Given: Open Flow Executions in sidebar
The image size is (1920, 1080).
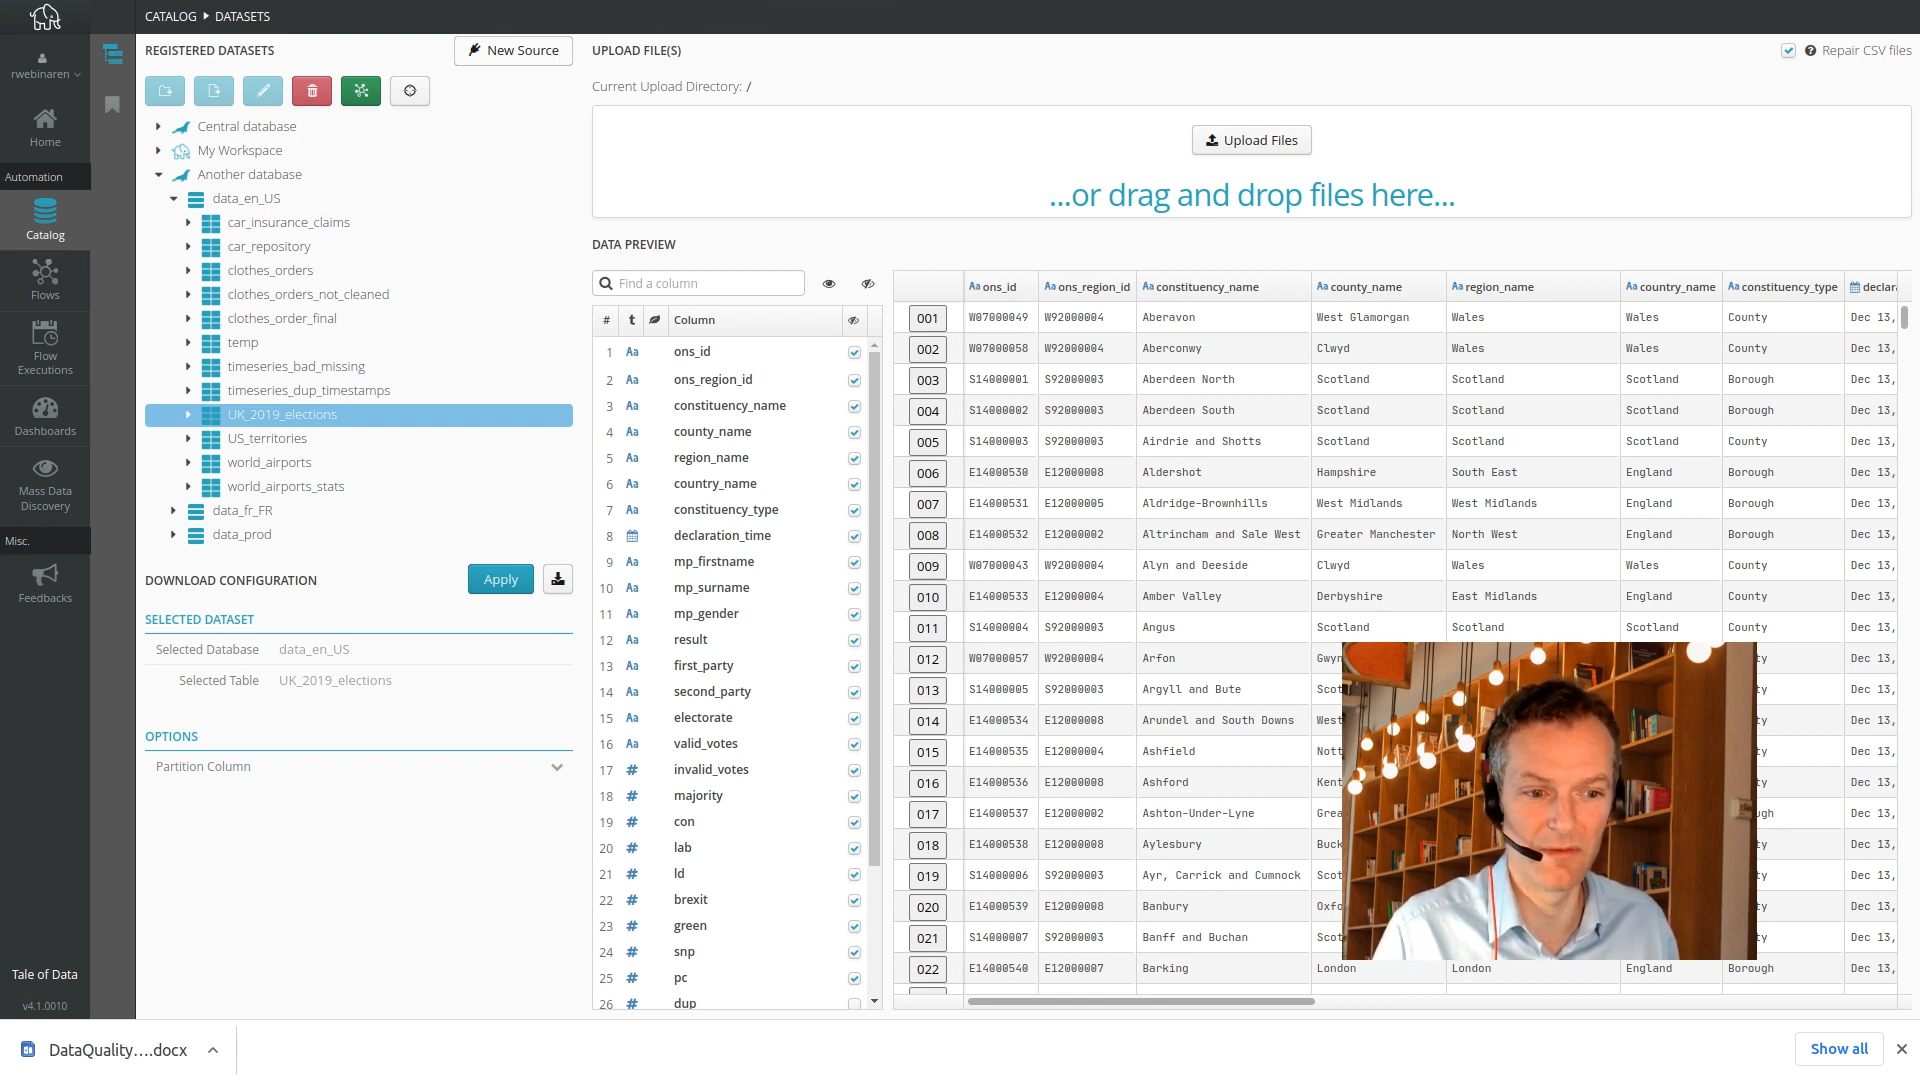Looking at the screenshot, I should click(x=45, y=348).
